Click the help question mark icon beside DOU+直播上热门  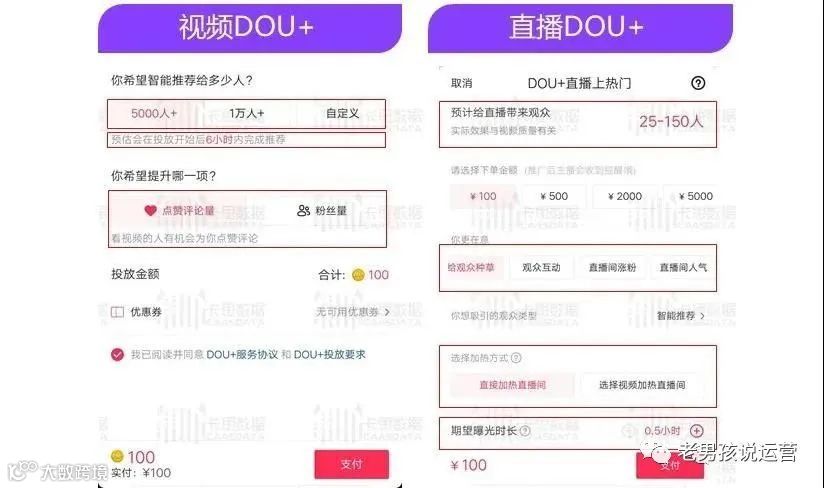(698, 83)
